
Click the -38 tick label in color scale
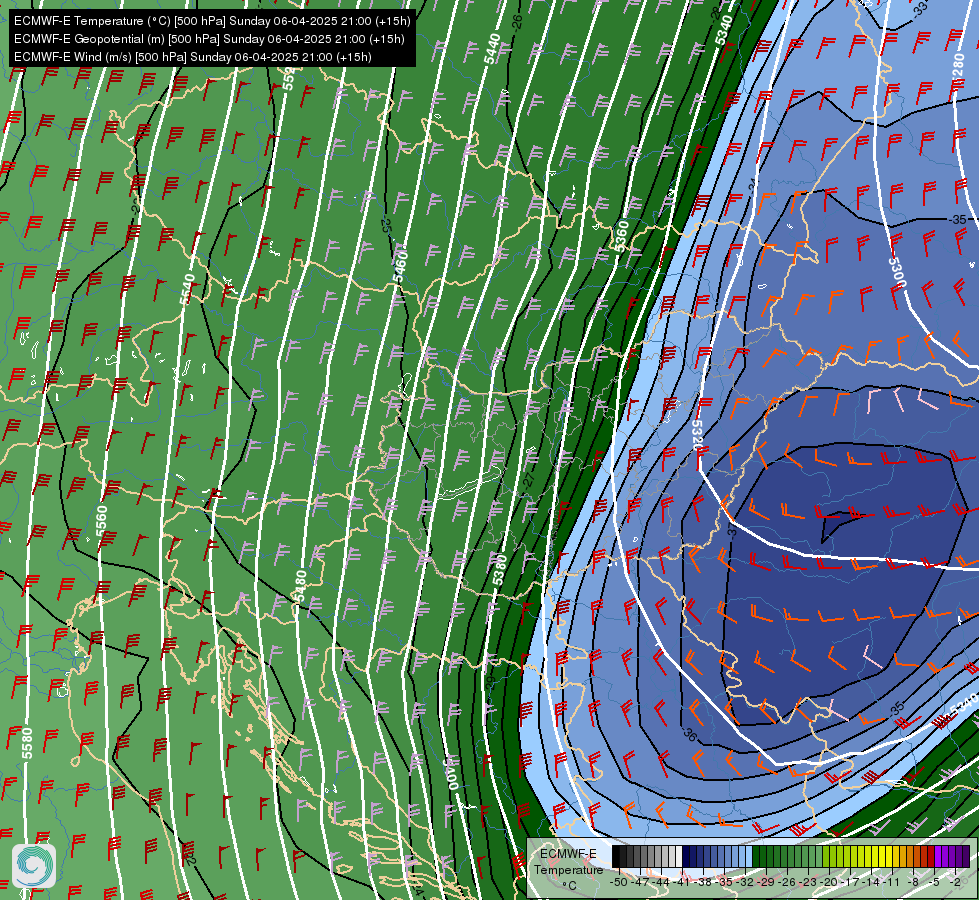(x=702, y=882)
